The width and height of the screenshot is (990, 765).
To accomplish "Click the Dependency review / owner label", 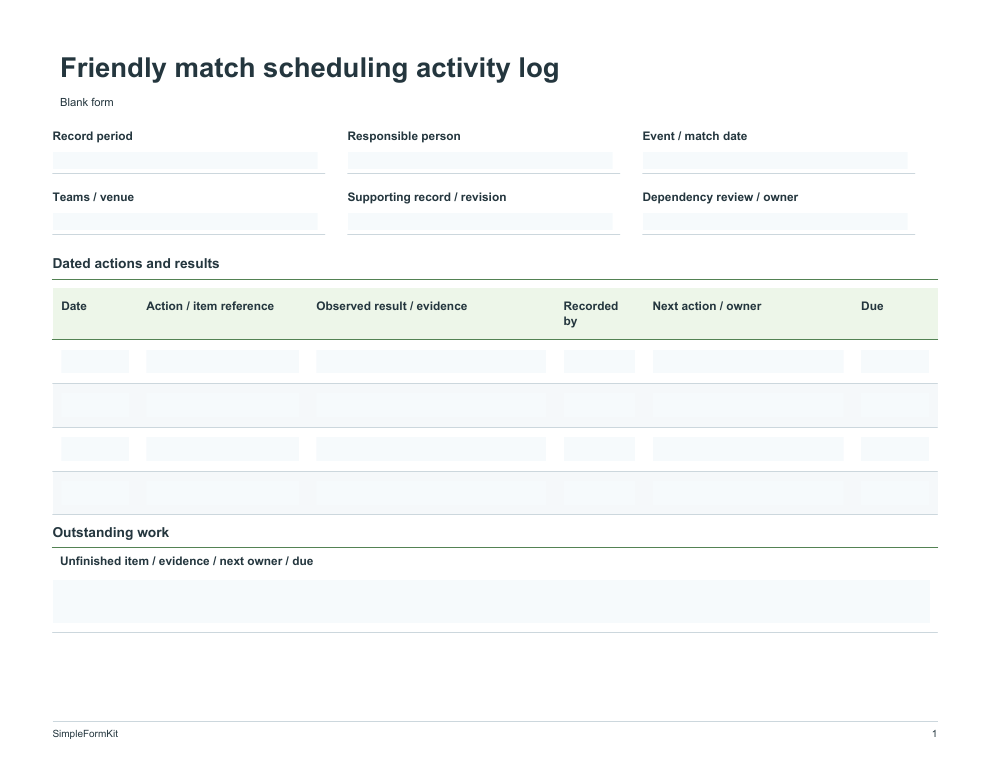I will pyautogui.click(x=720, y=197).
